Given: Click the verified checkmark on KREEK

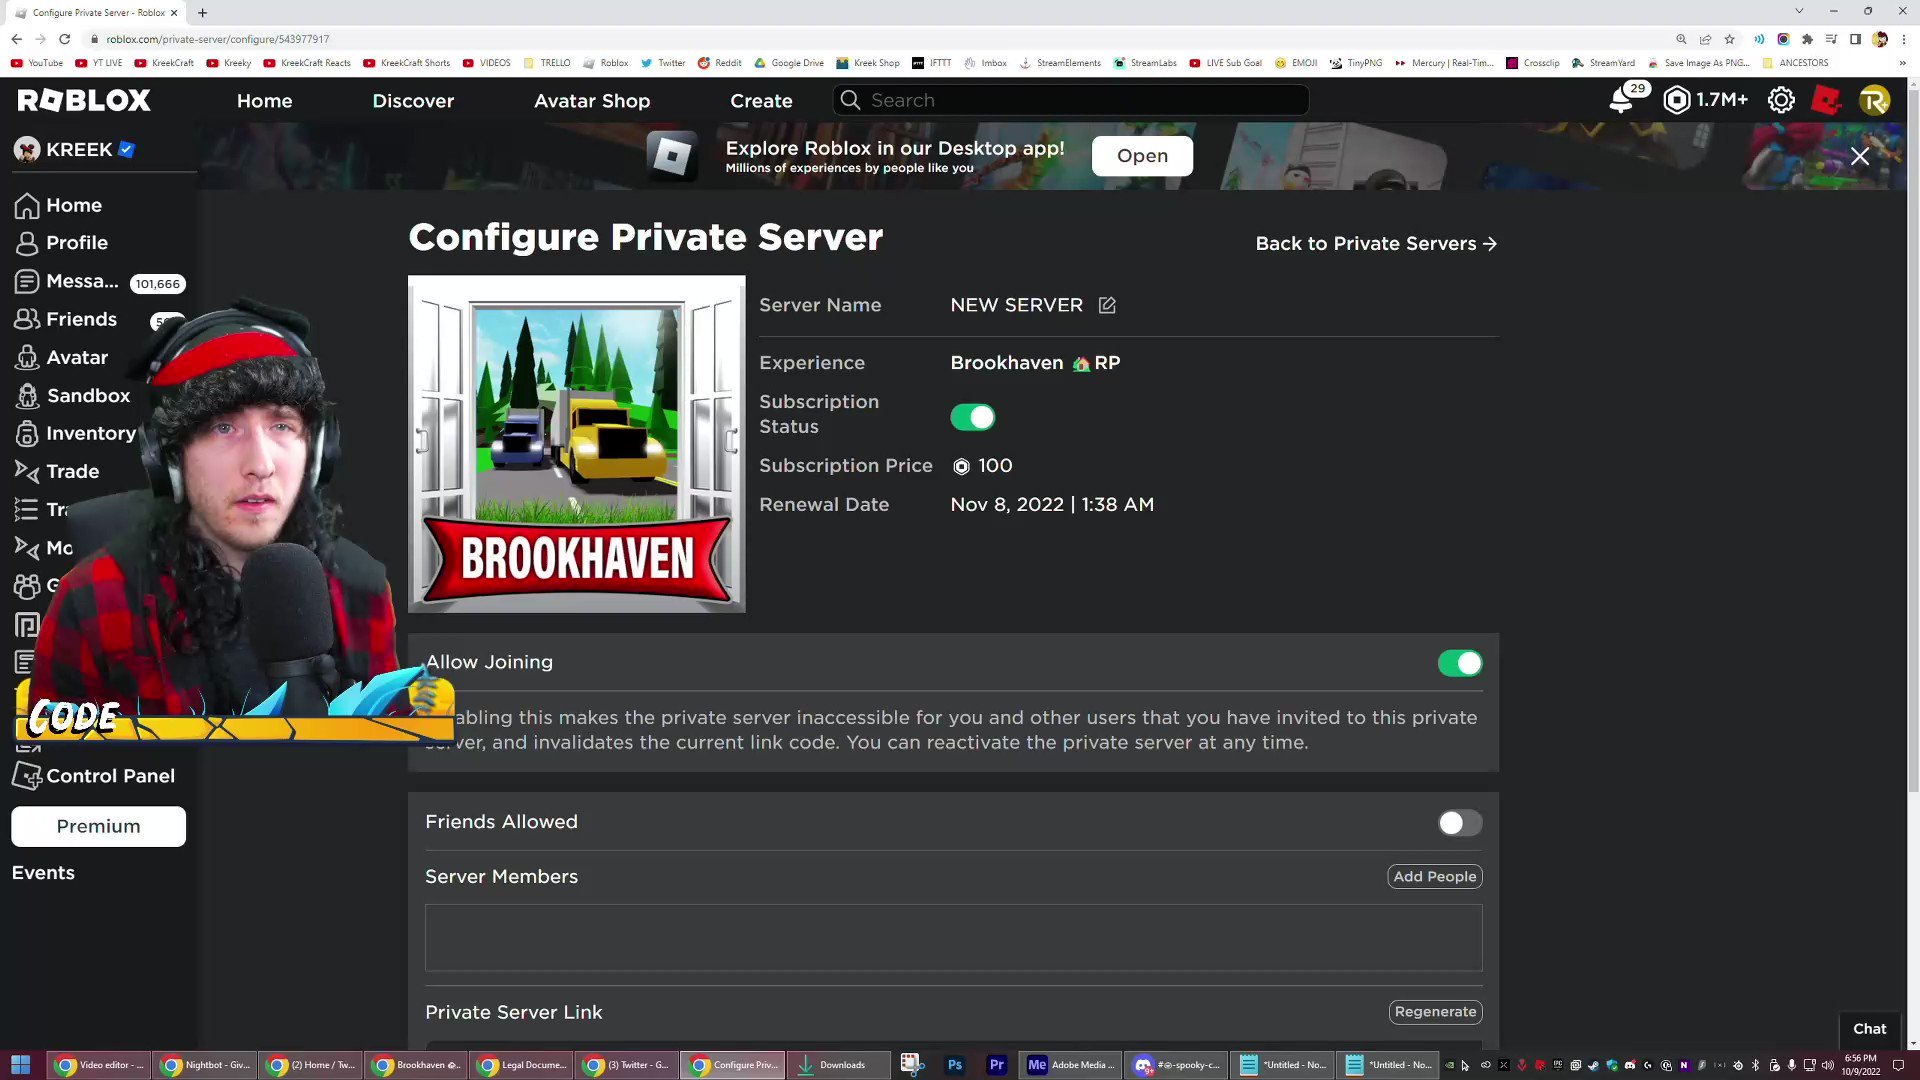Looking at the screenshot, I should point(128,148).
